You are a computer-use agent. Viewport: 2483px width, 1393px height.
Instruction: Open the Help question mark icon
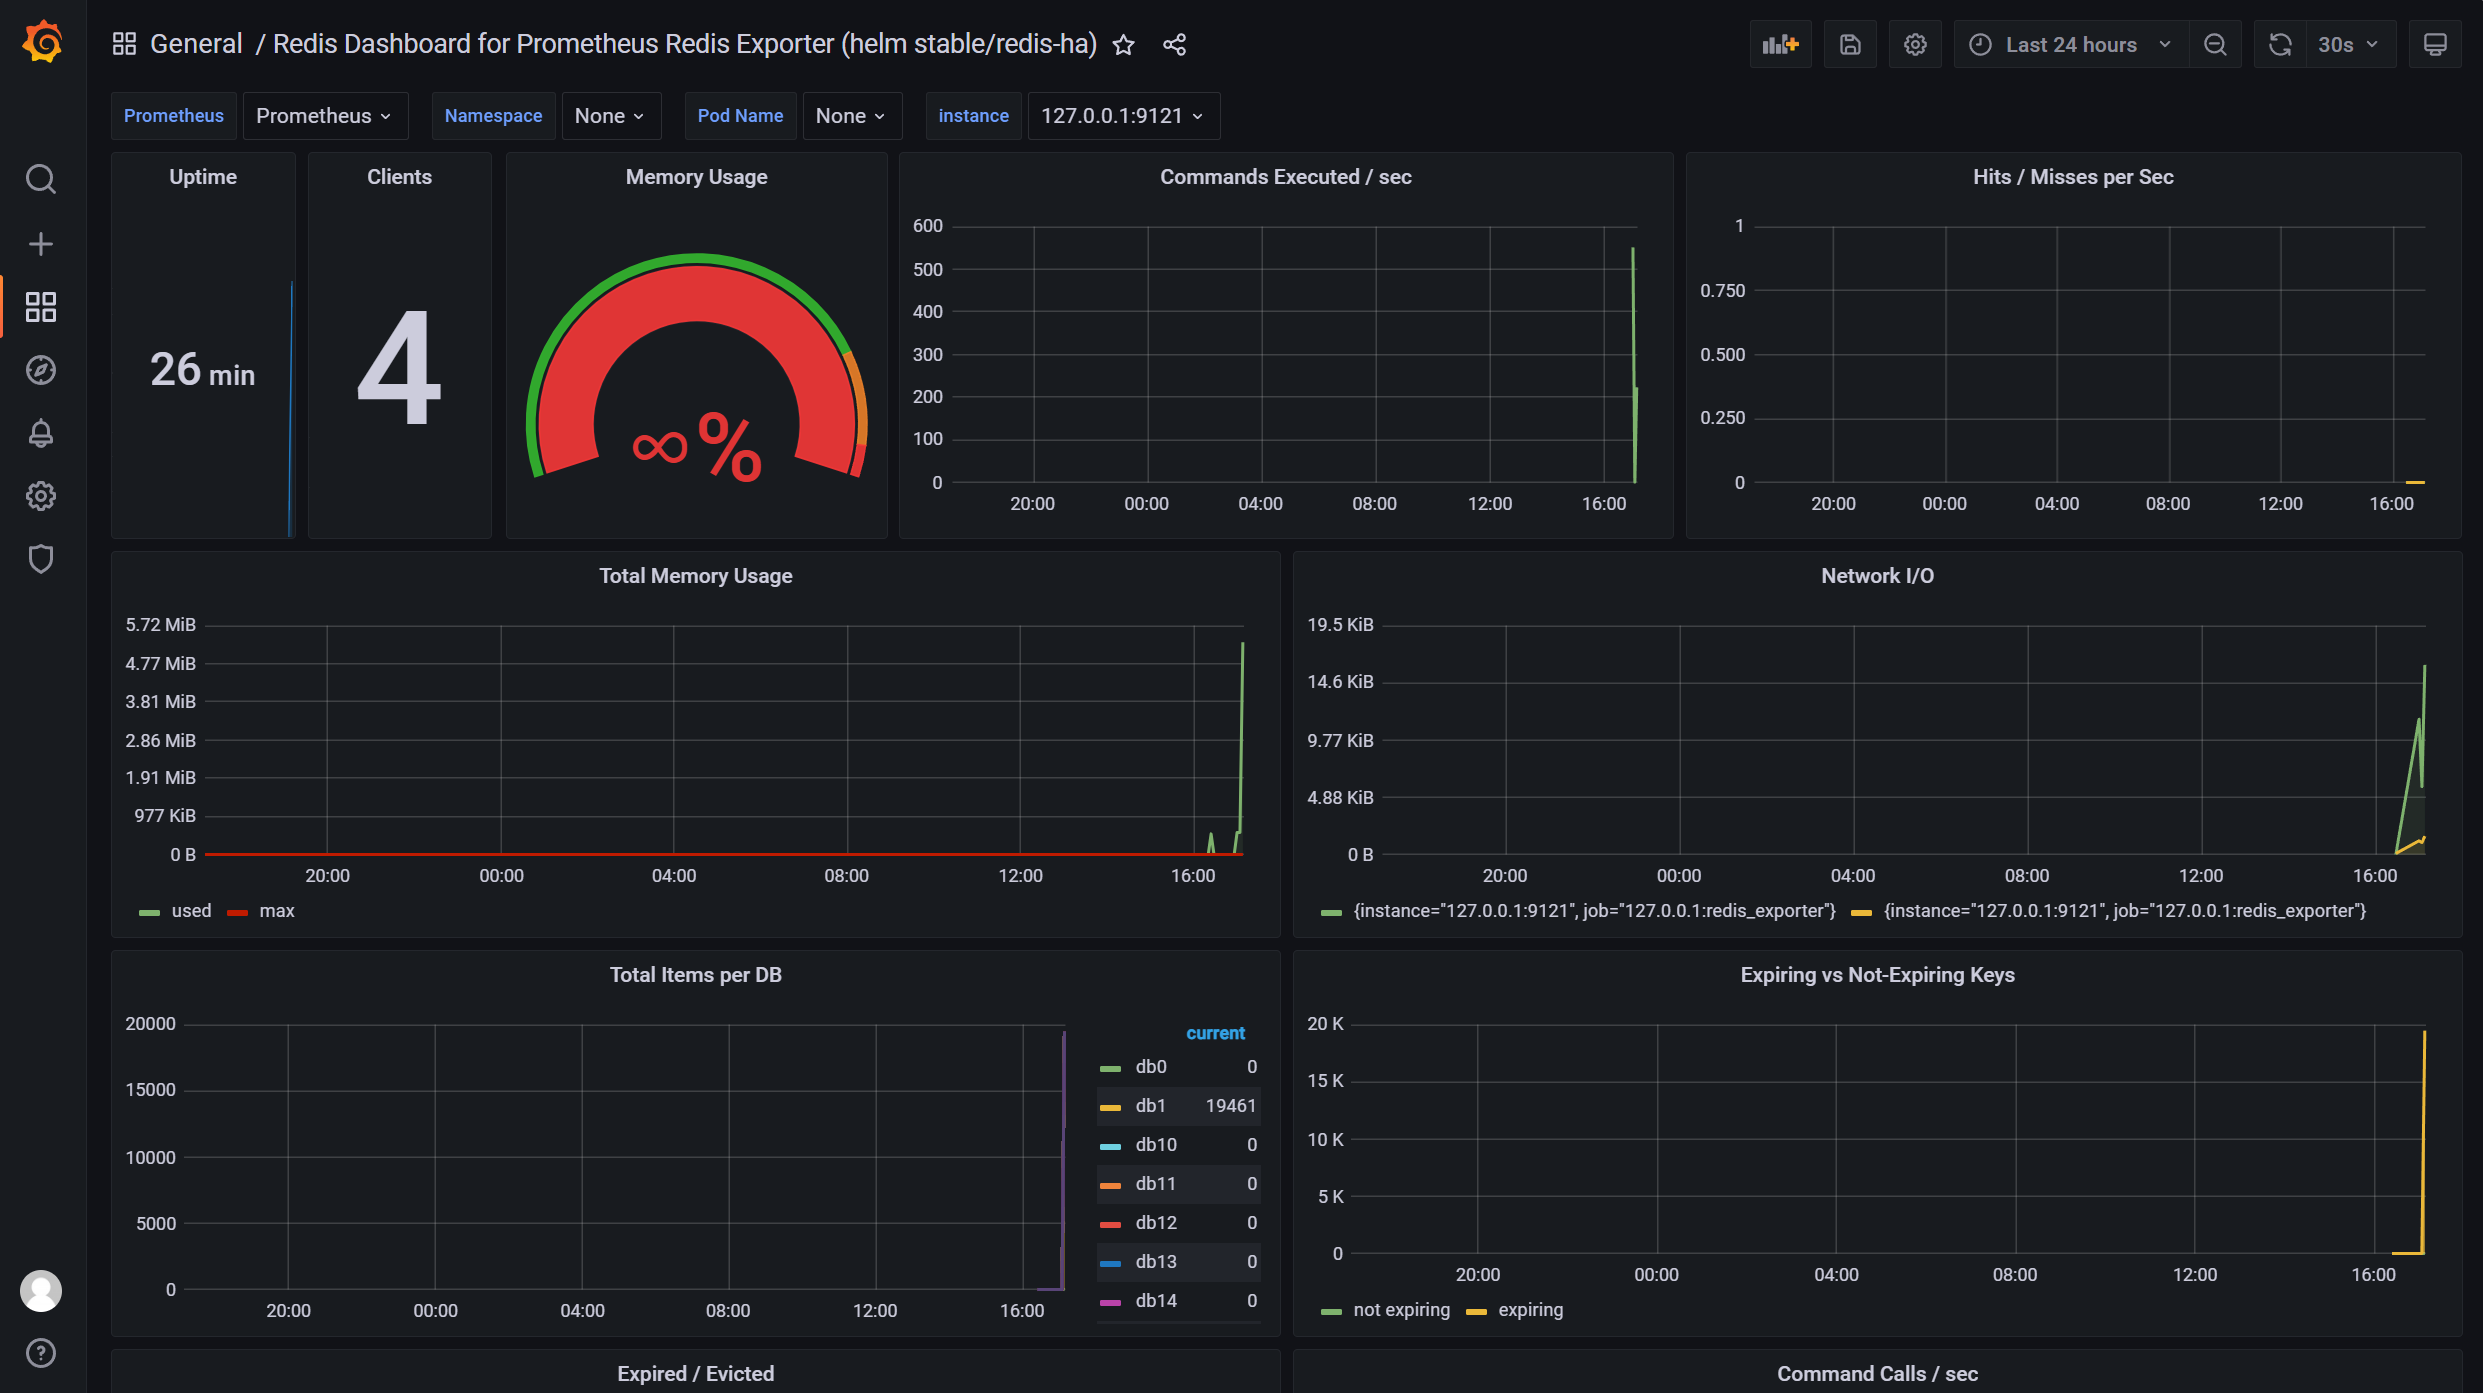click(41, 1353)
